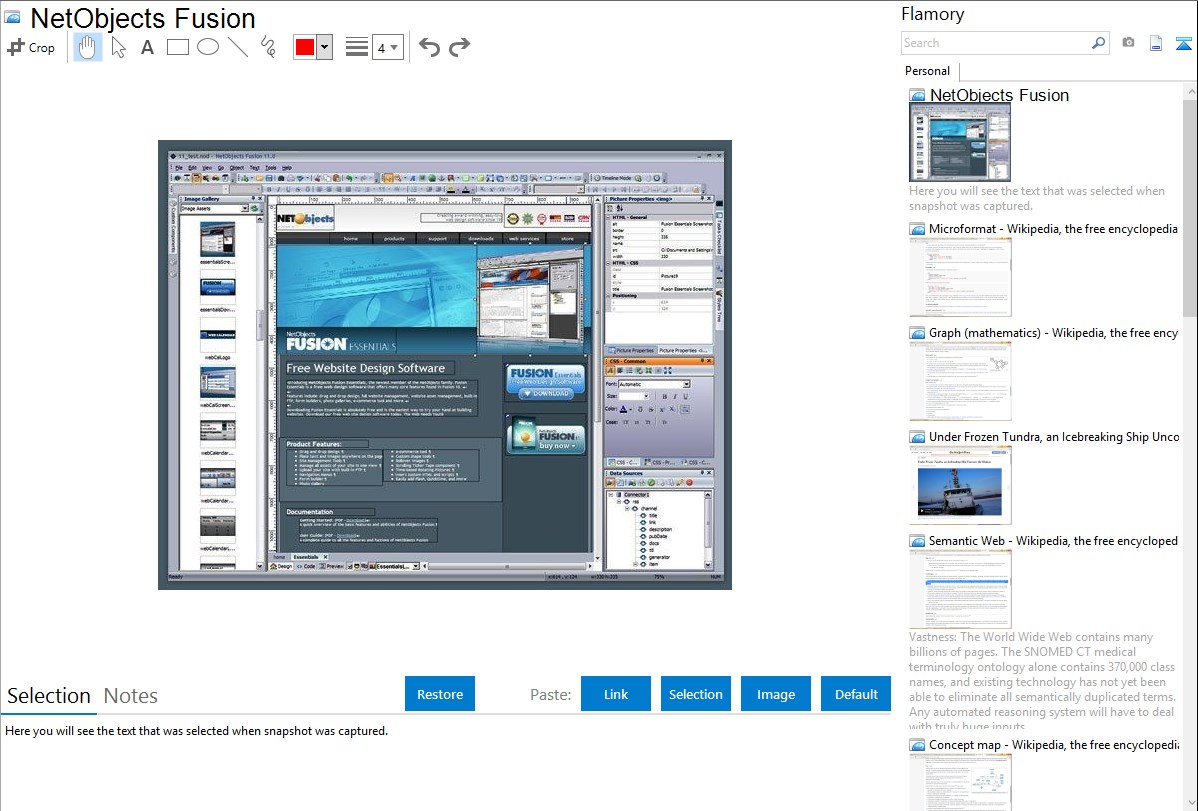The image size is (1198, 811).
Task: Redo the last undone action
Action: (x=459, y=47)
